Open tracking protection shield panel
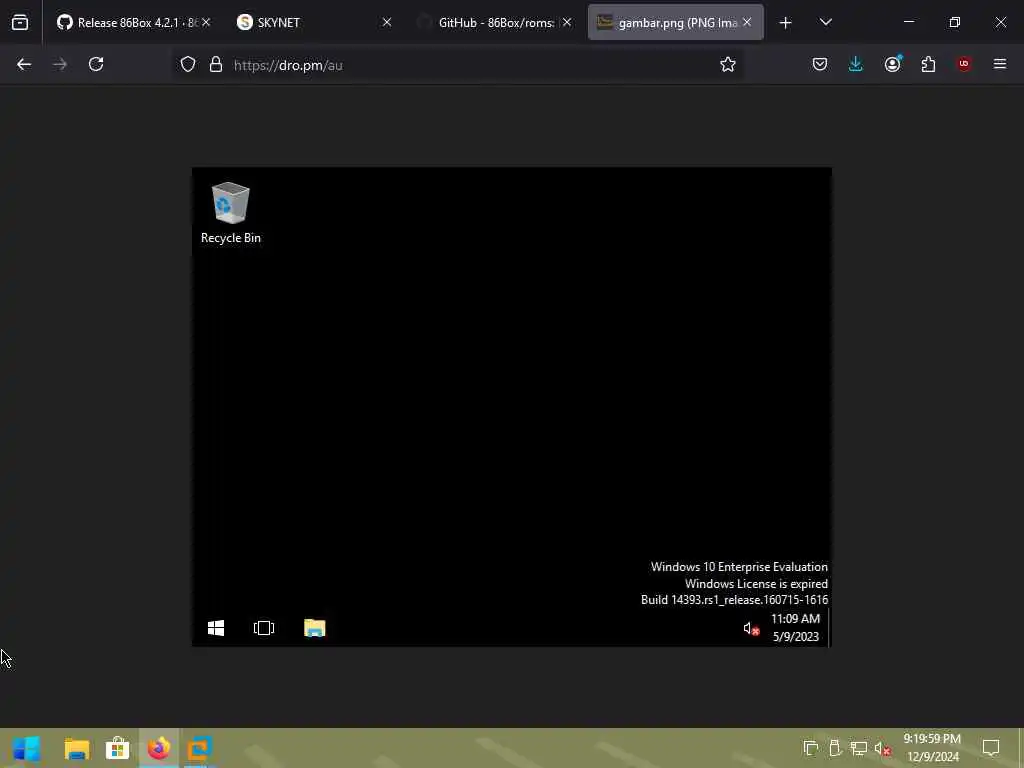The height and width of the screenshot is (768, 1024). click(x=188, y=65)
